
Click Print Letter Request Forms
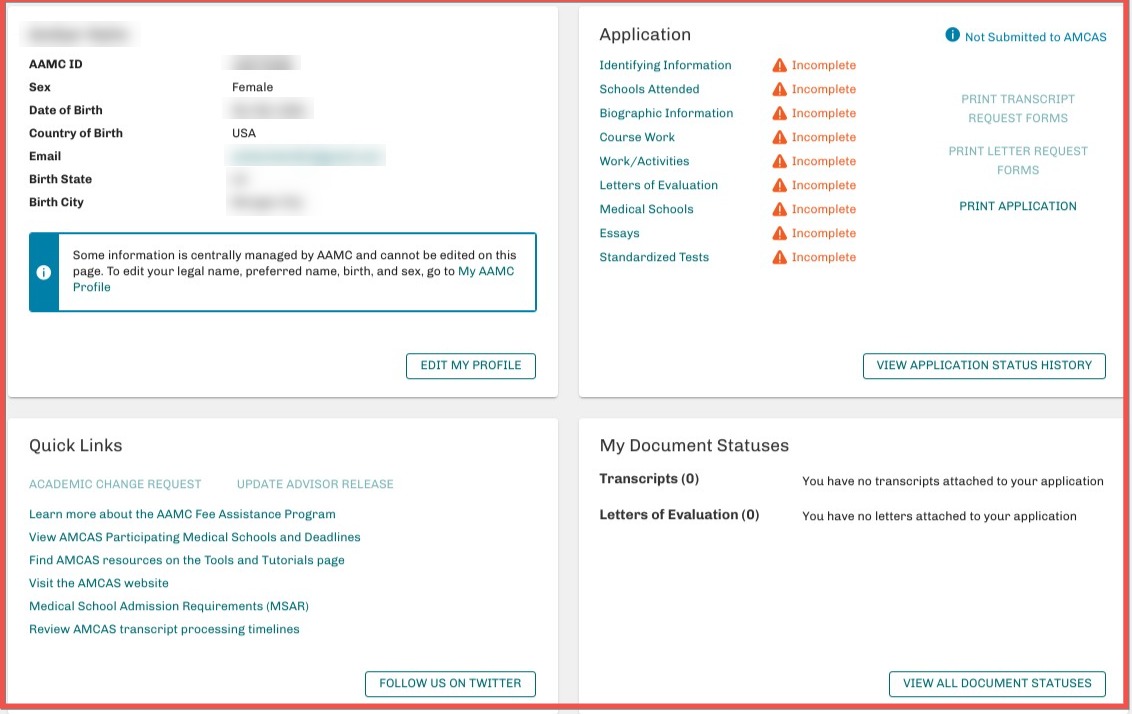coord(1018,160)
